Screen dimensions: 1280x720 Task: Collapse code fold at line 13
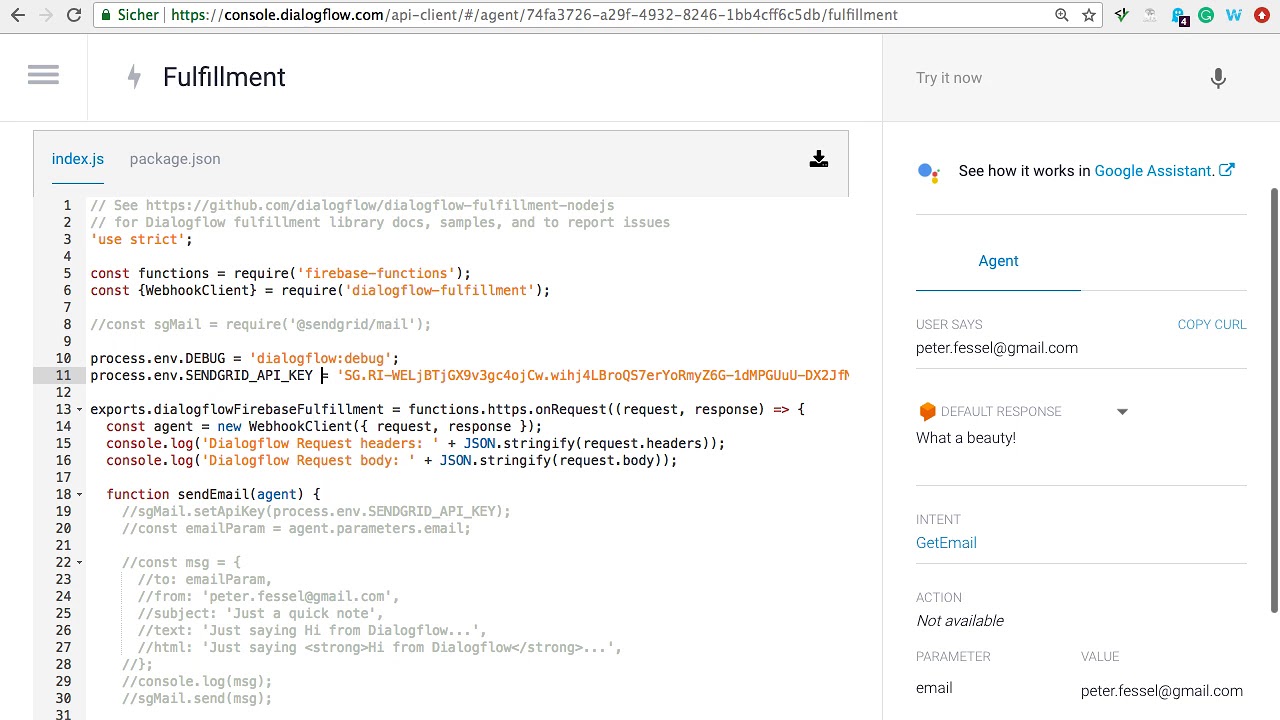80,409
